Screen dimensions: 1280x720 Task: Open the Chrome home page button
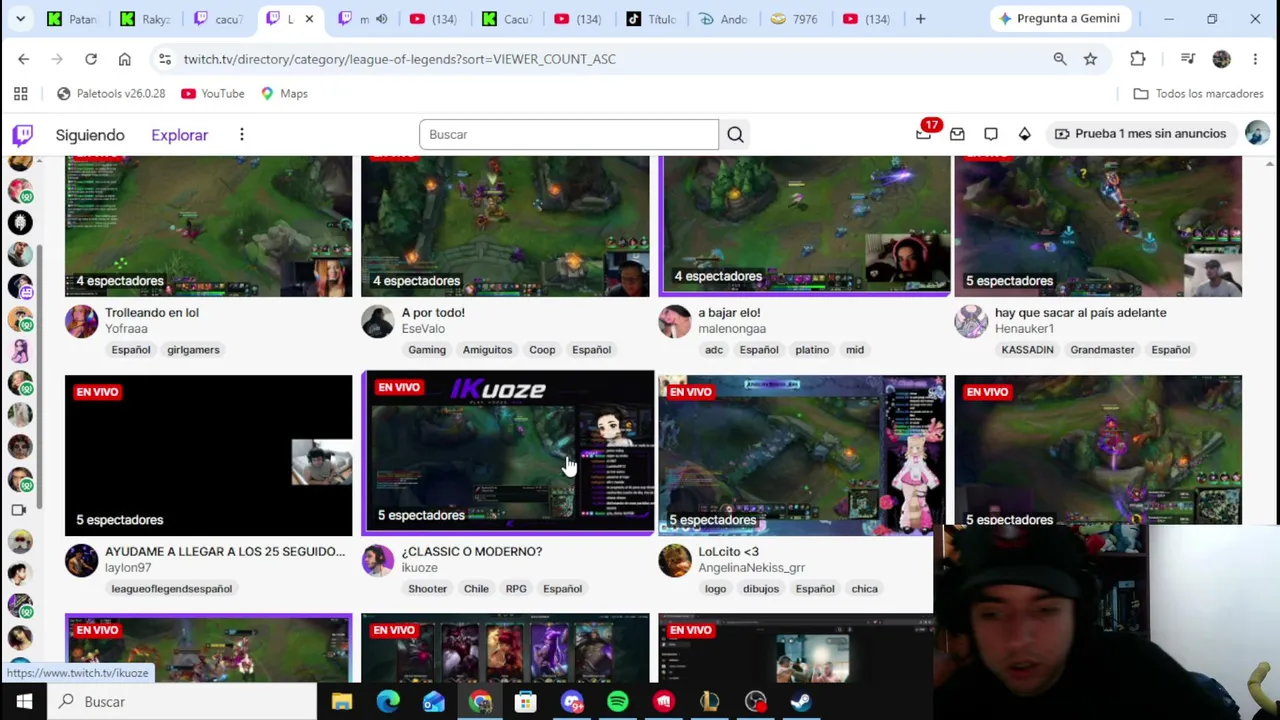pos(125,59)
